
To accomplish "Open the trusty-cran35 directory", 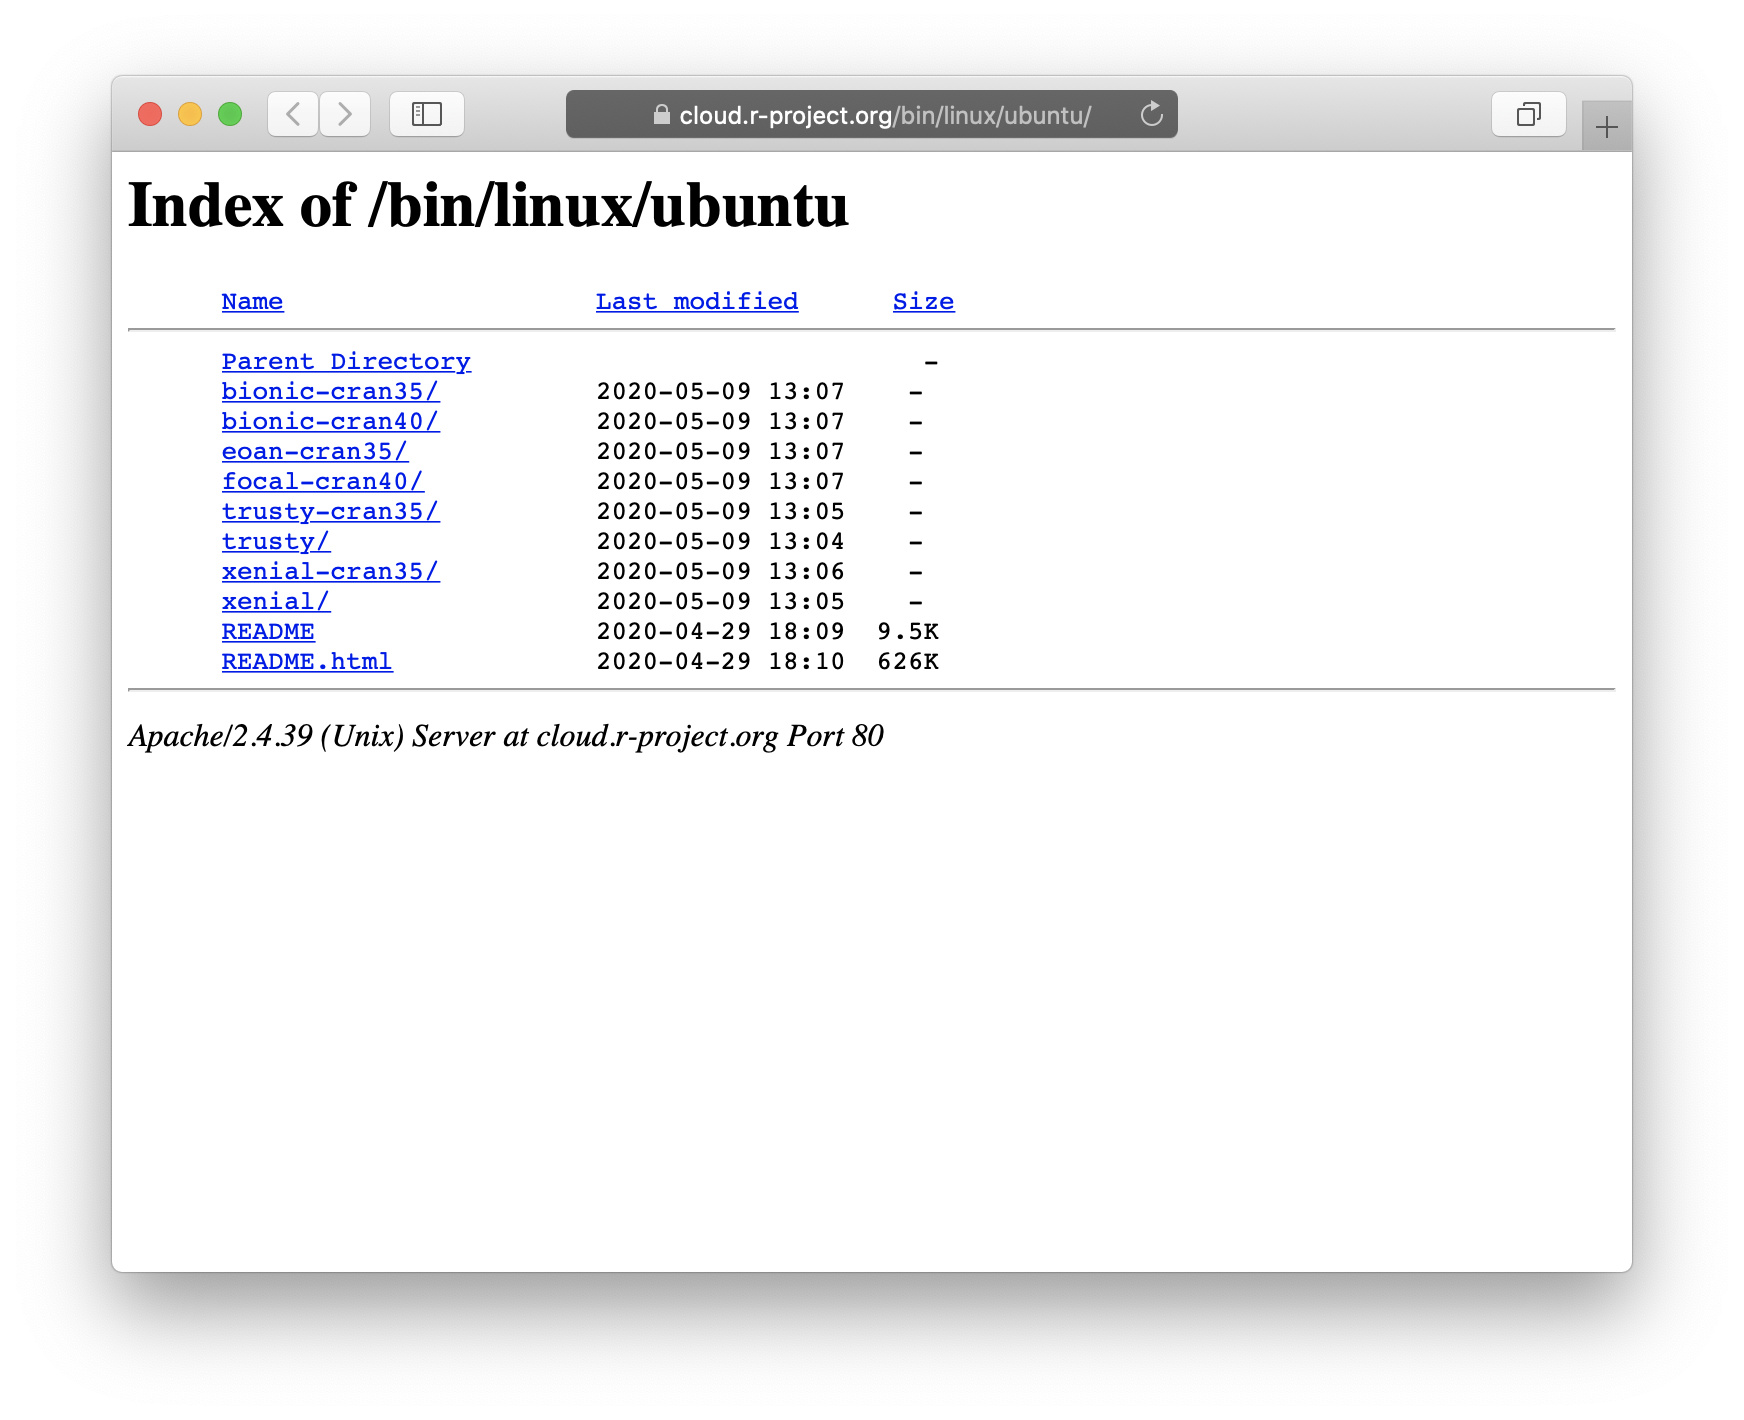I will (x=330, y=511).
